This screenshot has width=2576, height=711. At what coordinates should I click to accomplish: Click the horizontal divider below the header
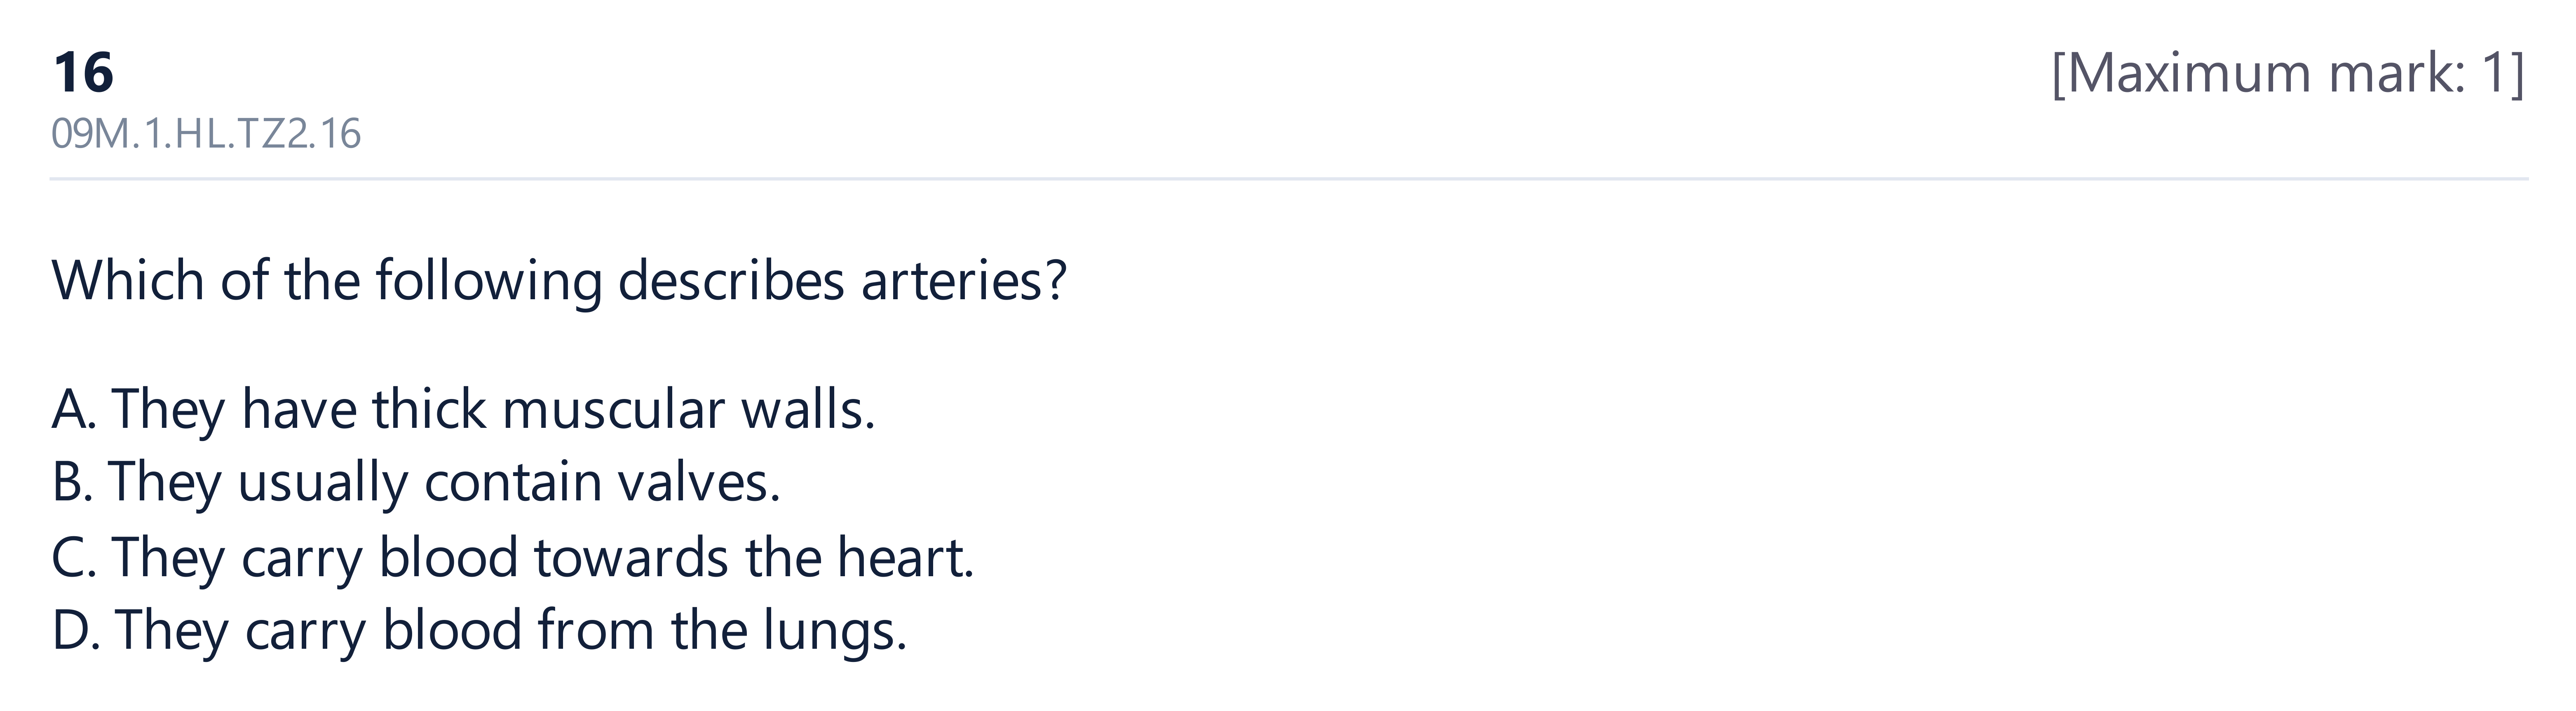(x=1288, y=179)
